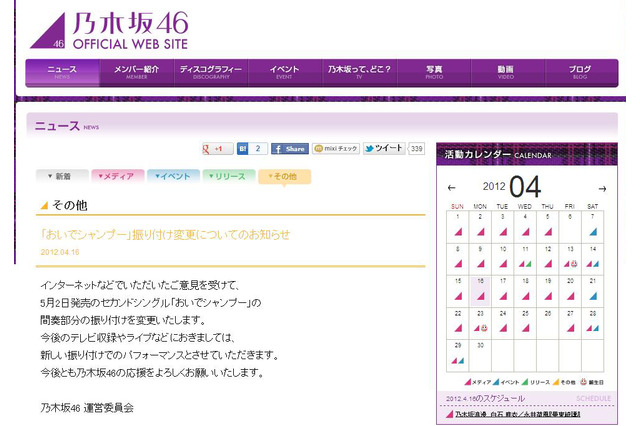Click the mixi チェック button
Viewport: 640px width, 426px height.
click(x=336, y=149)
